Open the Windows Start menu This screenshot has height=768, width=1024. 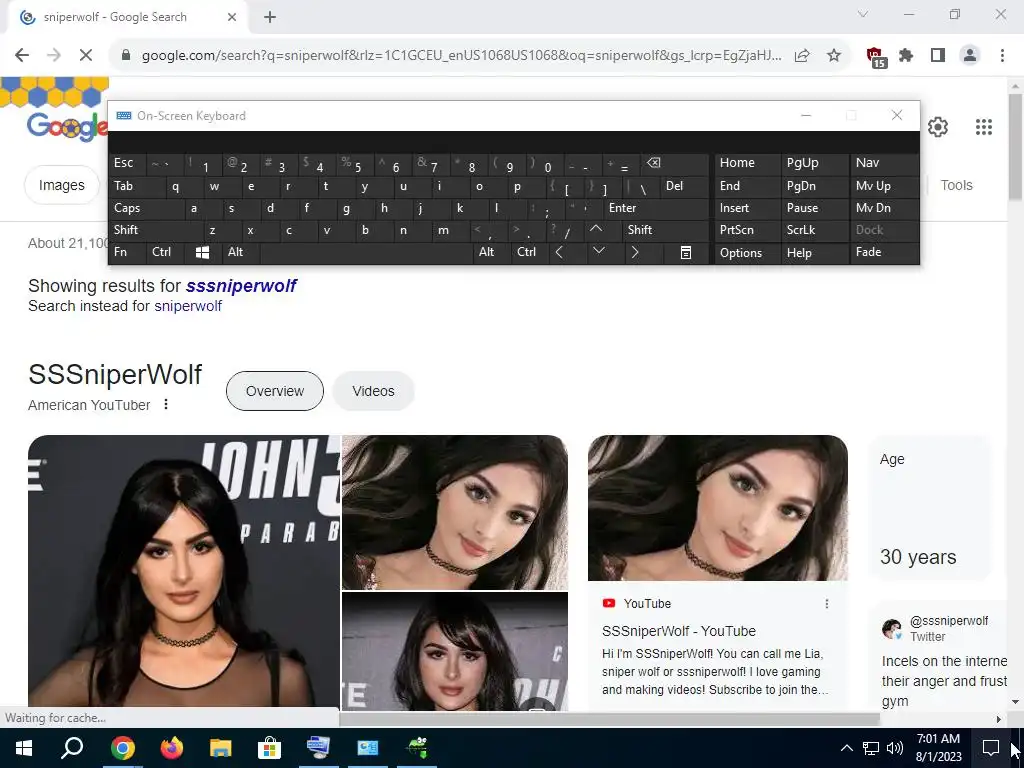(24, 748)
